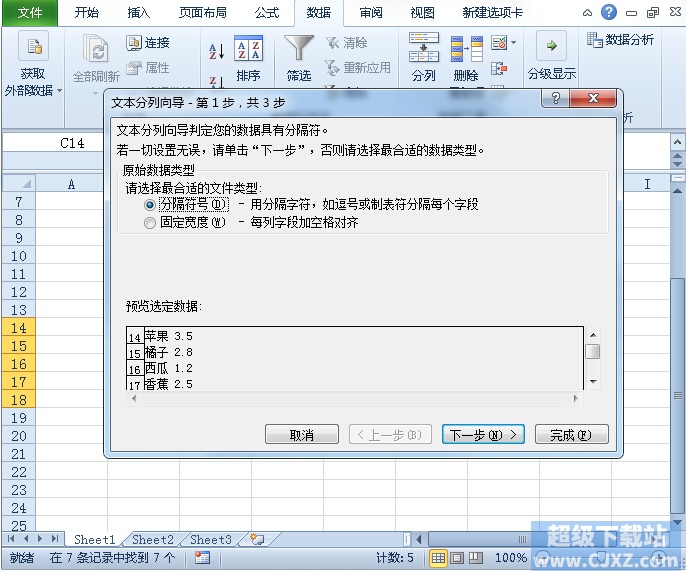Screen dimensions: 686x571
Task: Switch to Sheet3 worksheet tab
Action: [x=210, y=539]
